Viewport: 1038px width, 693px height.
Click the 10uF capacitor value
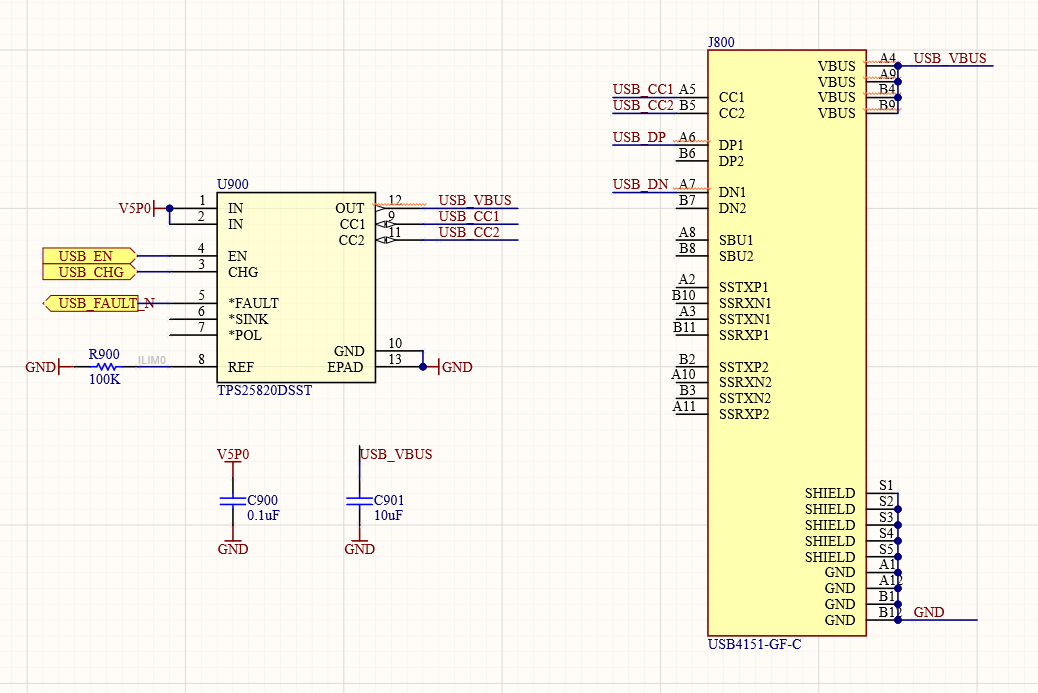pos(388,515)
